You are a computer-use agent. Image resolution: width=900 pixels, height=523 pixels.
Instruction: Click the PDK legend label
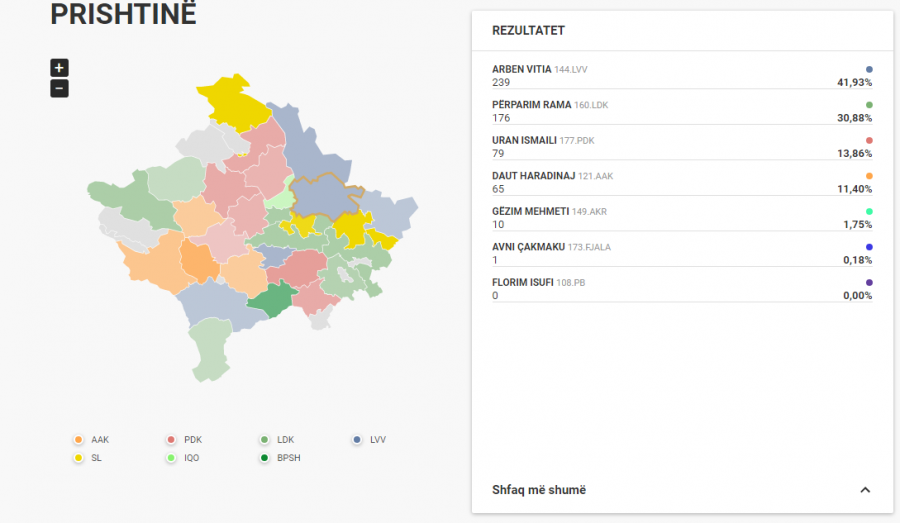coord(193,440)
